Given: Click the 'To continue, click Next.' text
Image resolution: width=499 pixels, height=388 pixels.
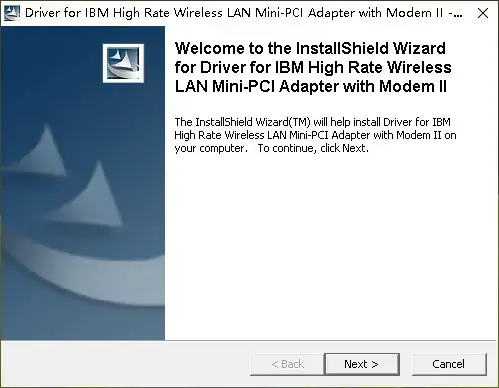Looking at the screenshot, I should tap(313, 148).
